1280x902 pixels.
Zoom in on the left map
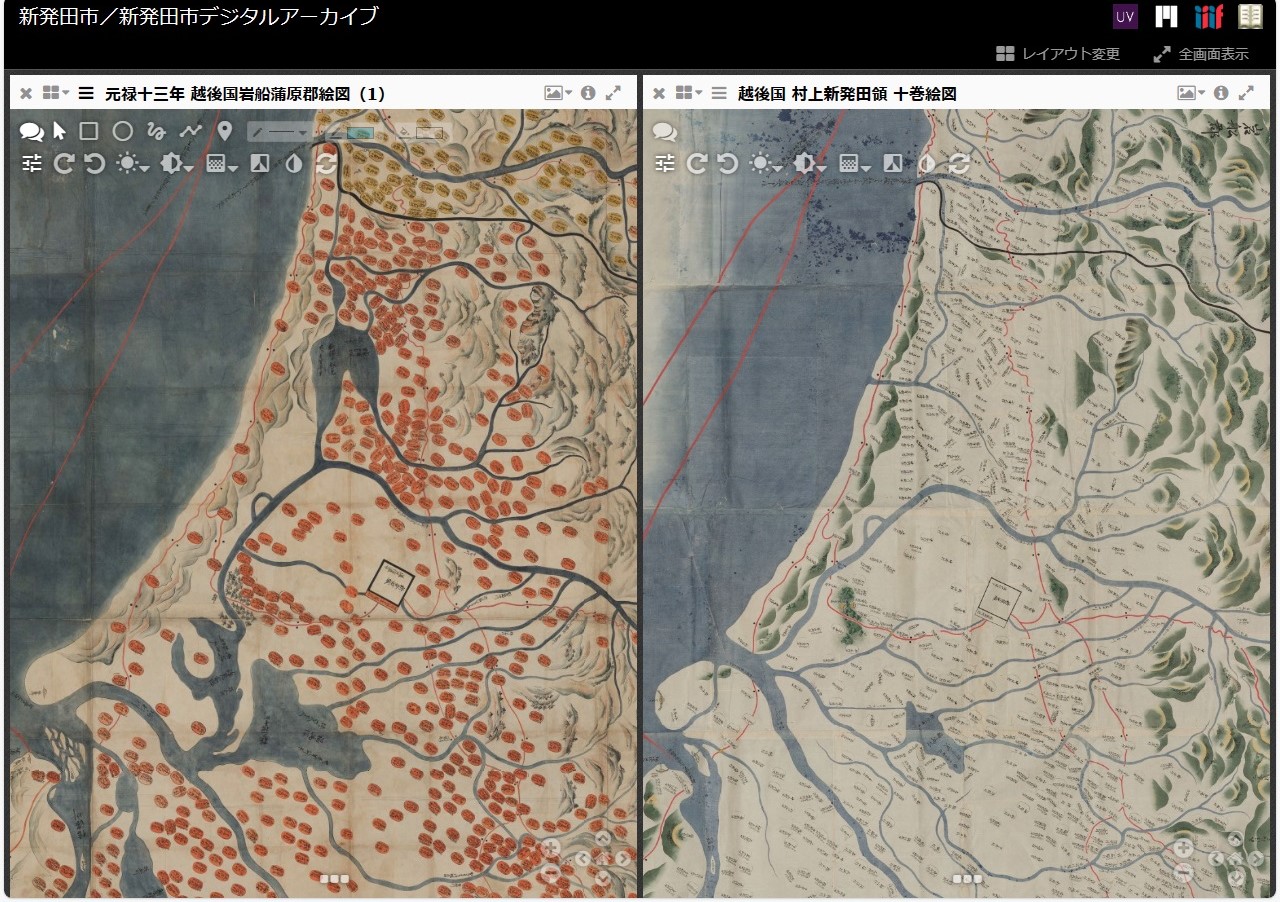pyautogui.click(x=551, y=848)
